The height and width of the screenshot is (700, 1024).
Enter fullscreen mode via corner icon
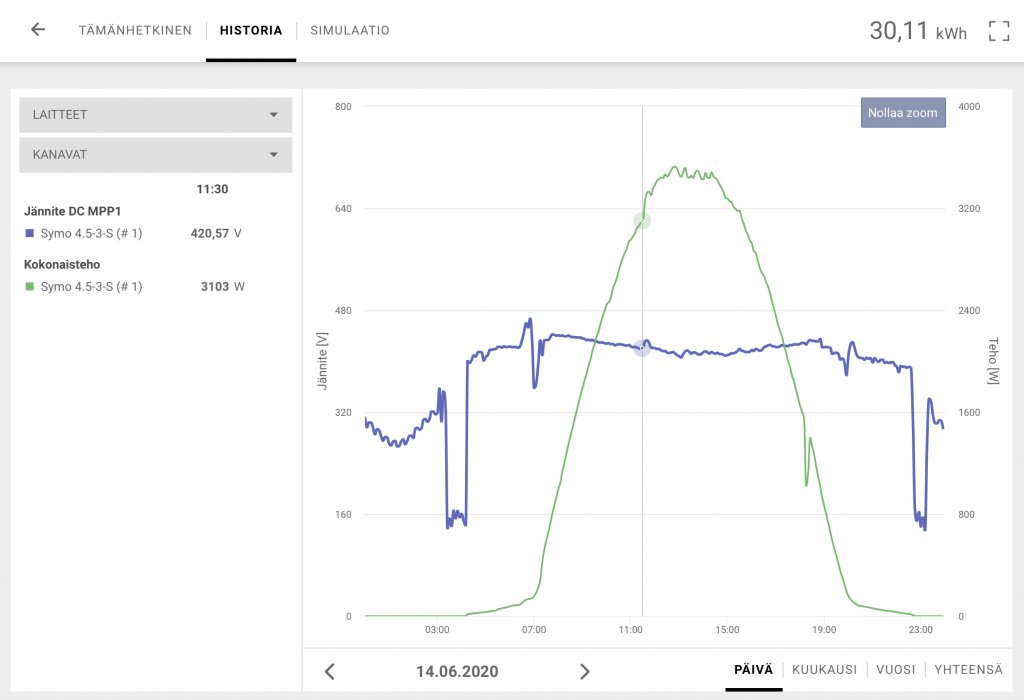[x=998, y=31]
